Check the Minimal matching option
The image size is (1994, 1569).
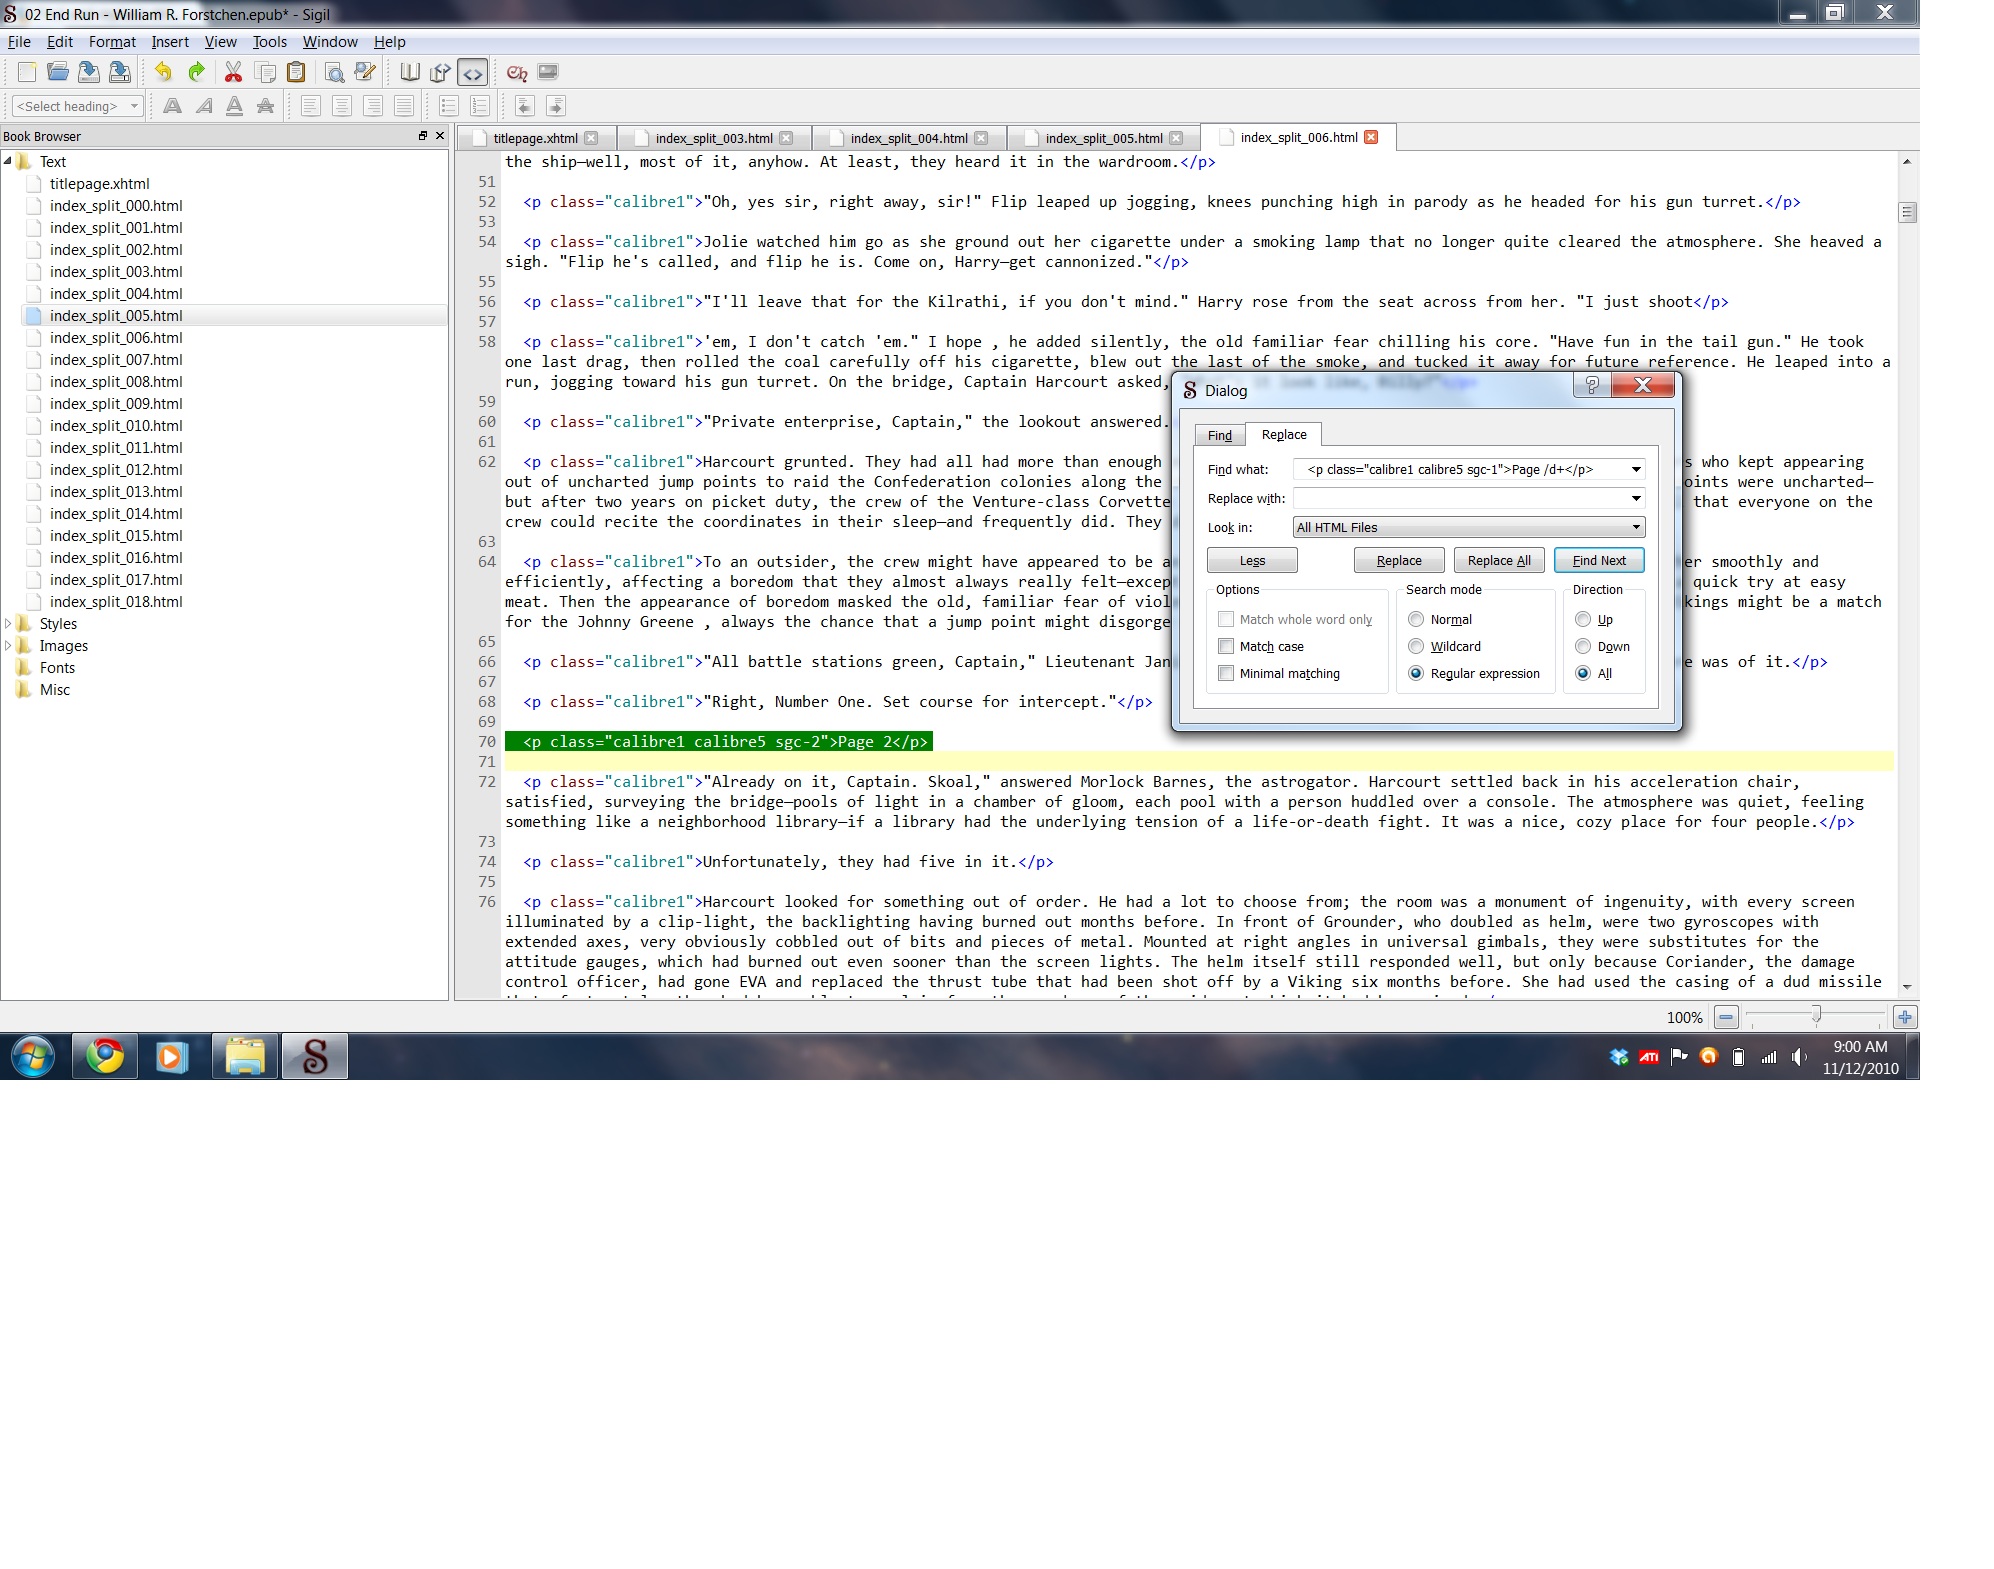(x=1226, y=673)
